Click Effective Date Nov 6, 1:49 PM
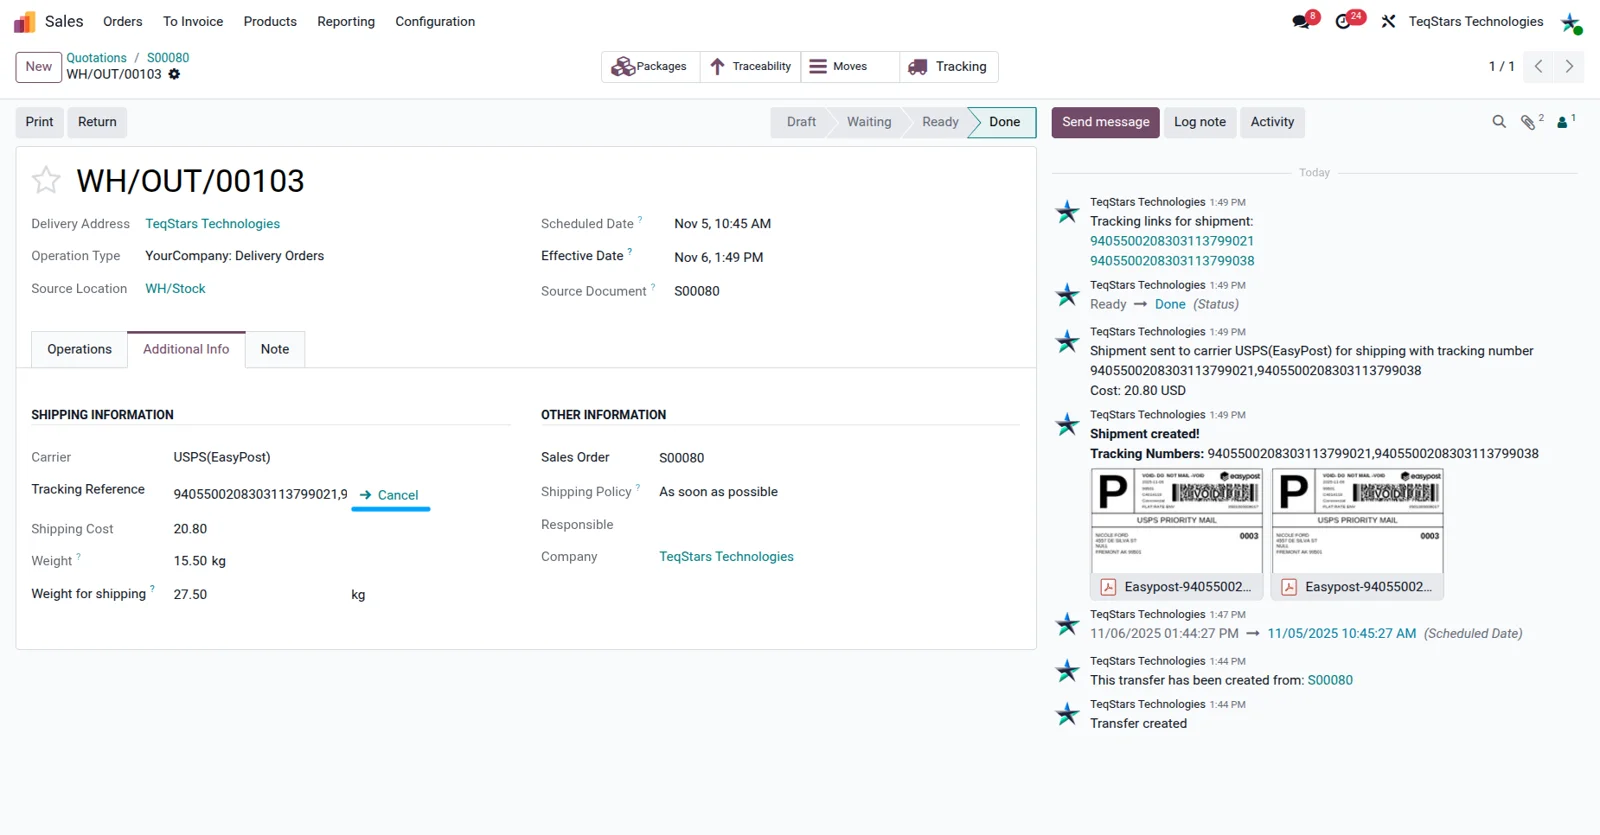 click(718, 257)
